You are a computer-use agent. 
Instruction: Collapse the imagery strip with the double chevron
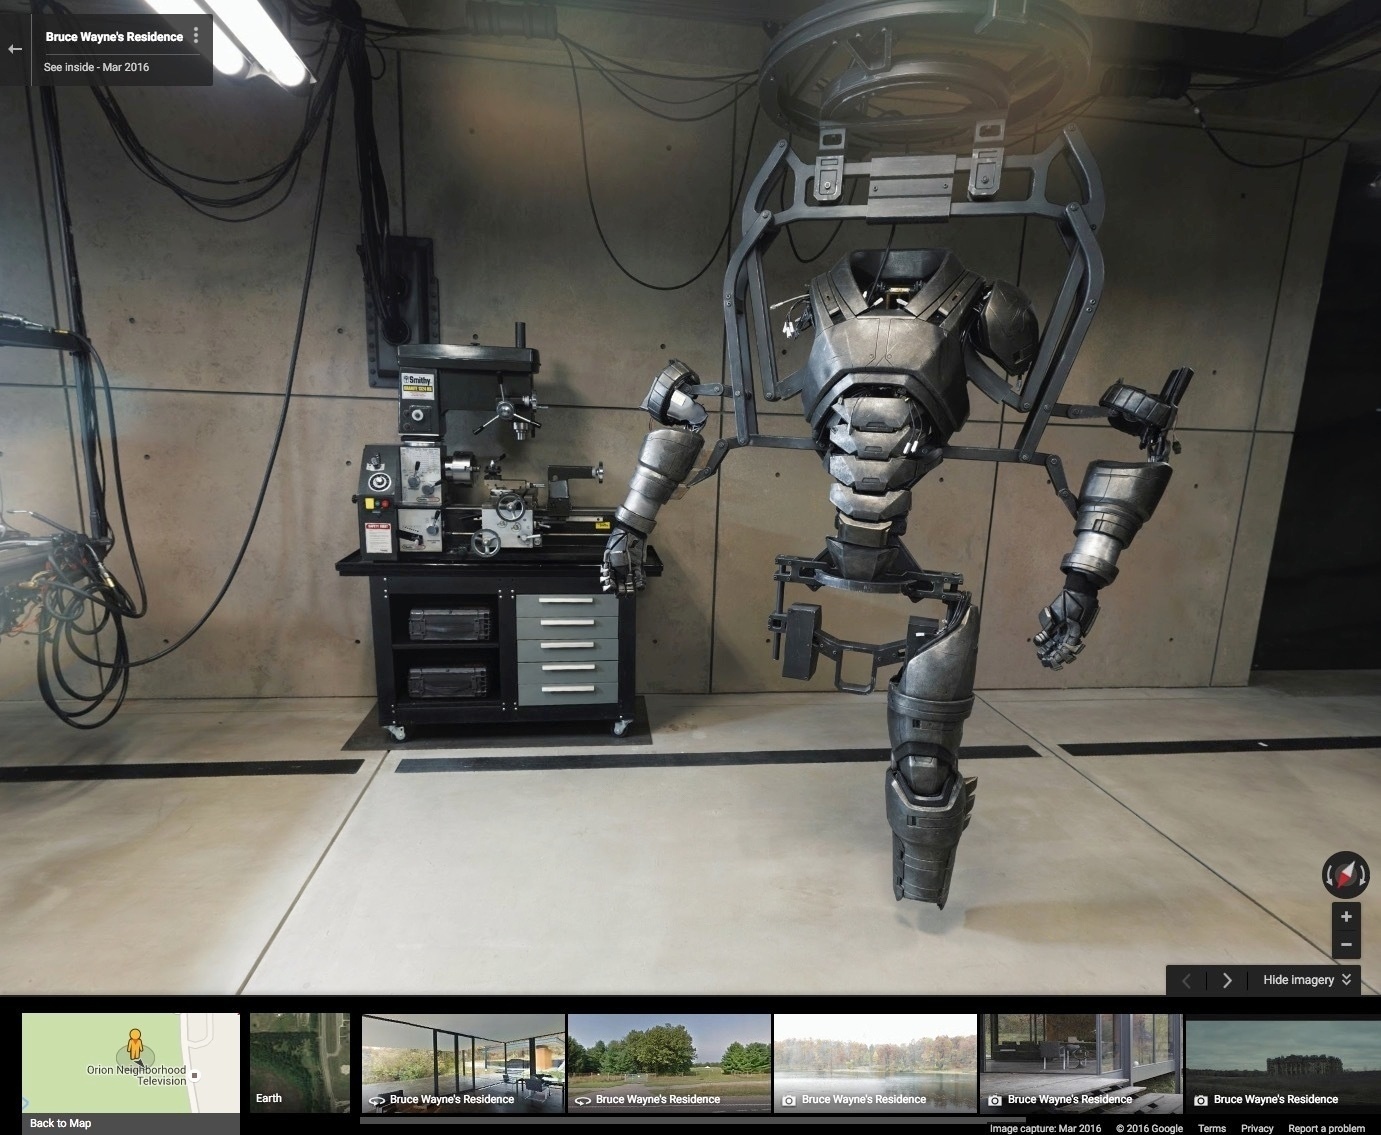pos(1348,980)
